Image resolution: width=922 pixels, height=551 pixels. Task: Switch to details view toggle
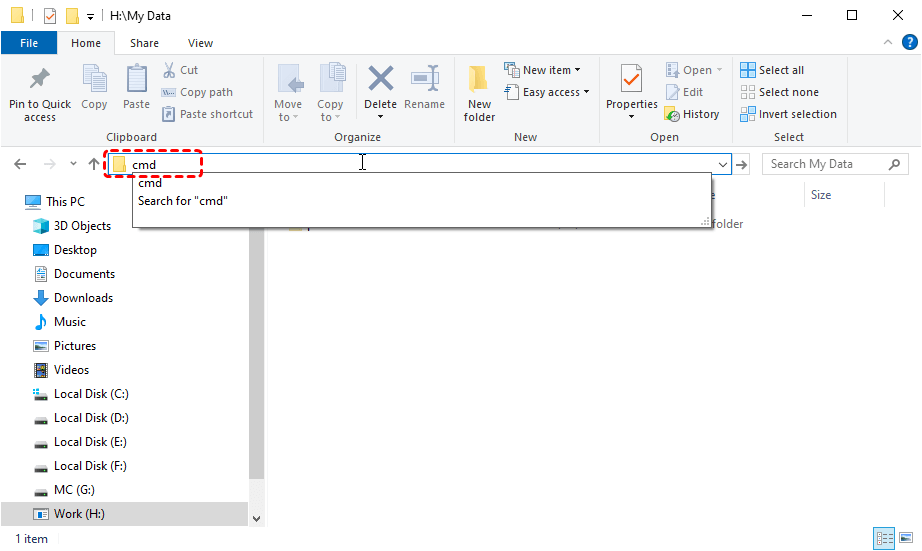[x=884, y=539]
